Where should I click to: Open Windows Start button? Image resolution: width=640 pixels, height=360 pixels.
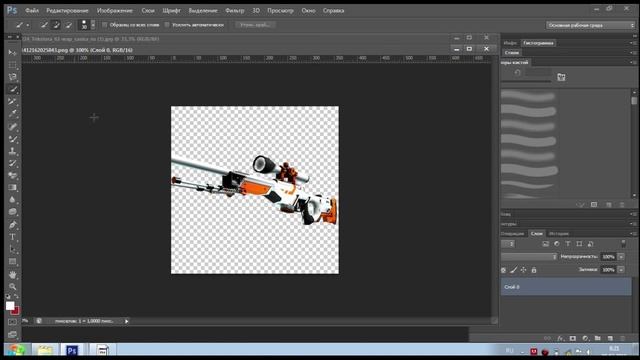point(16,350)
